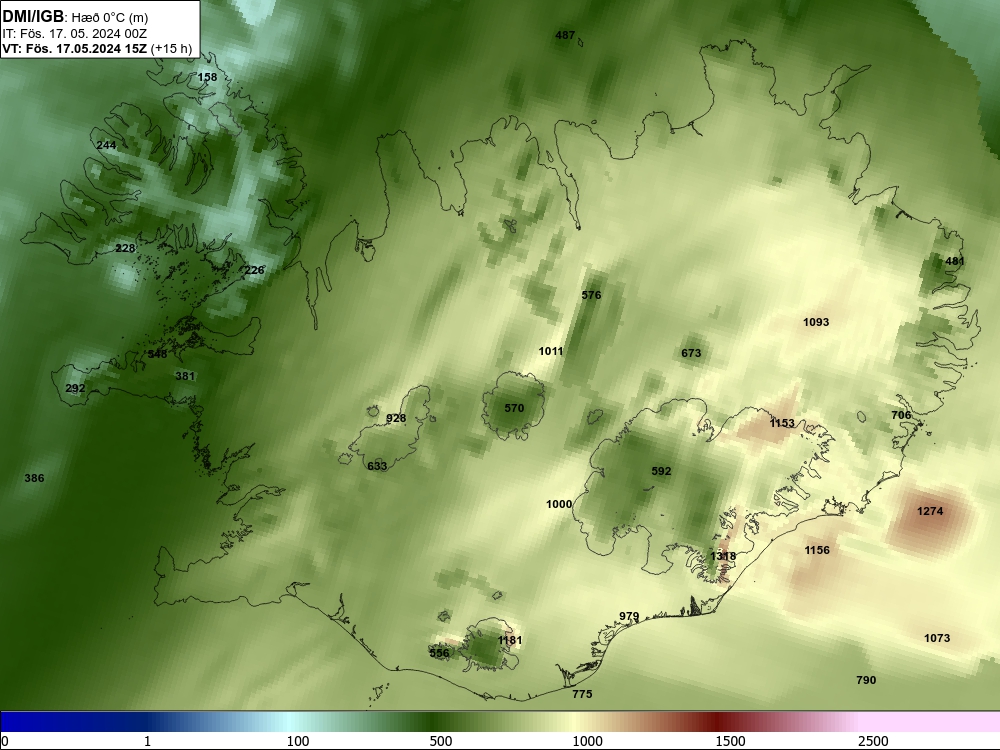Image resolution: width=1000 pixels, height=750 pixels.
Task: Click the '0' label on the color scale
Action: tap(5, 741)
